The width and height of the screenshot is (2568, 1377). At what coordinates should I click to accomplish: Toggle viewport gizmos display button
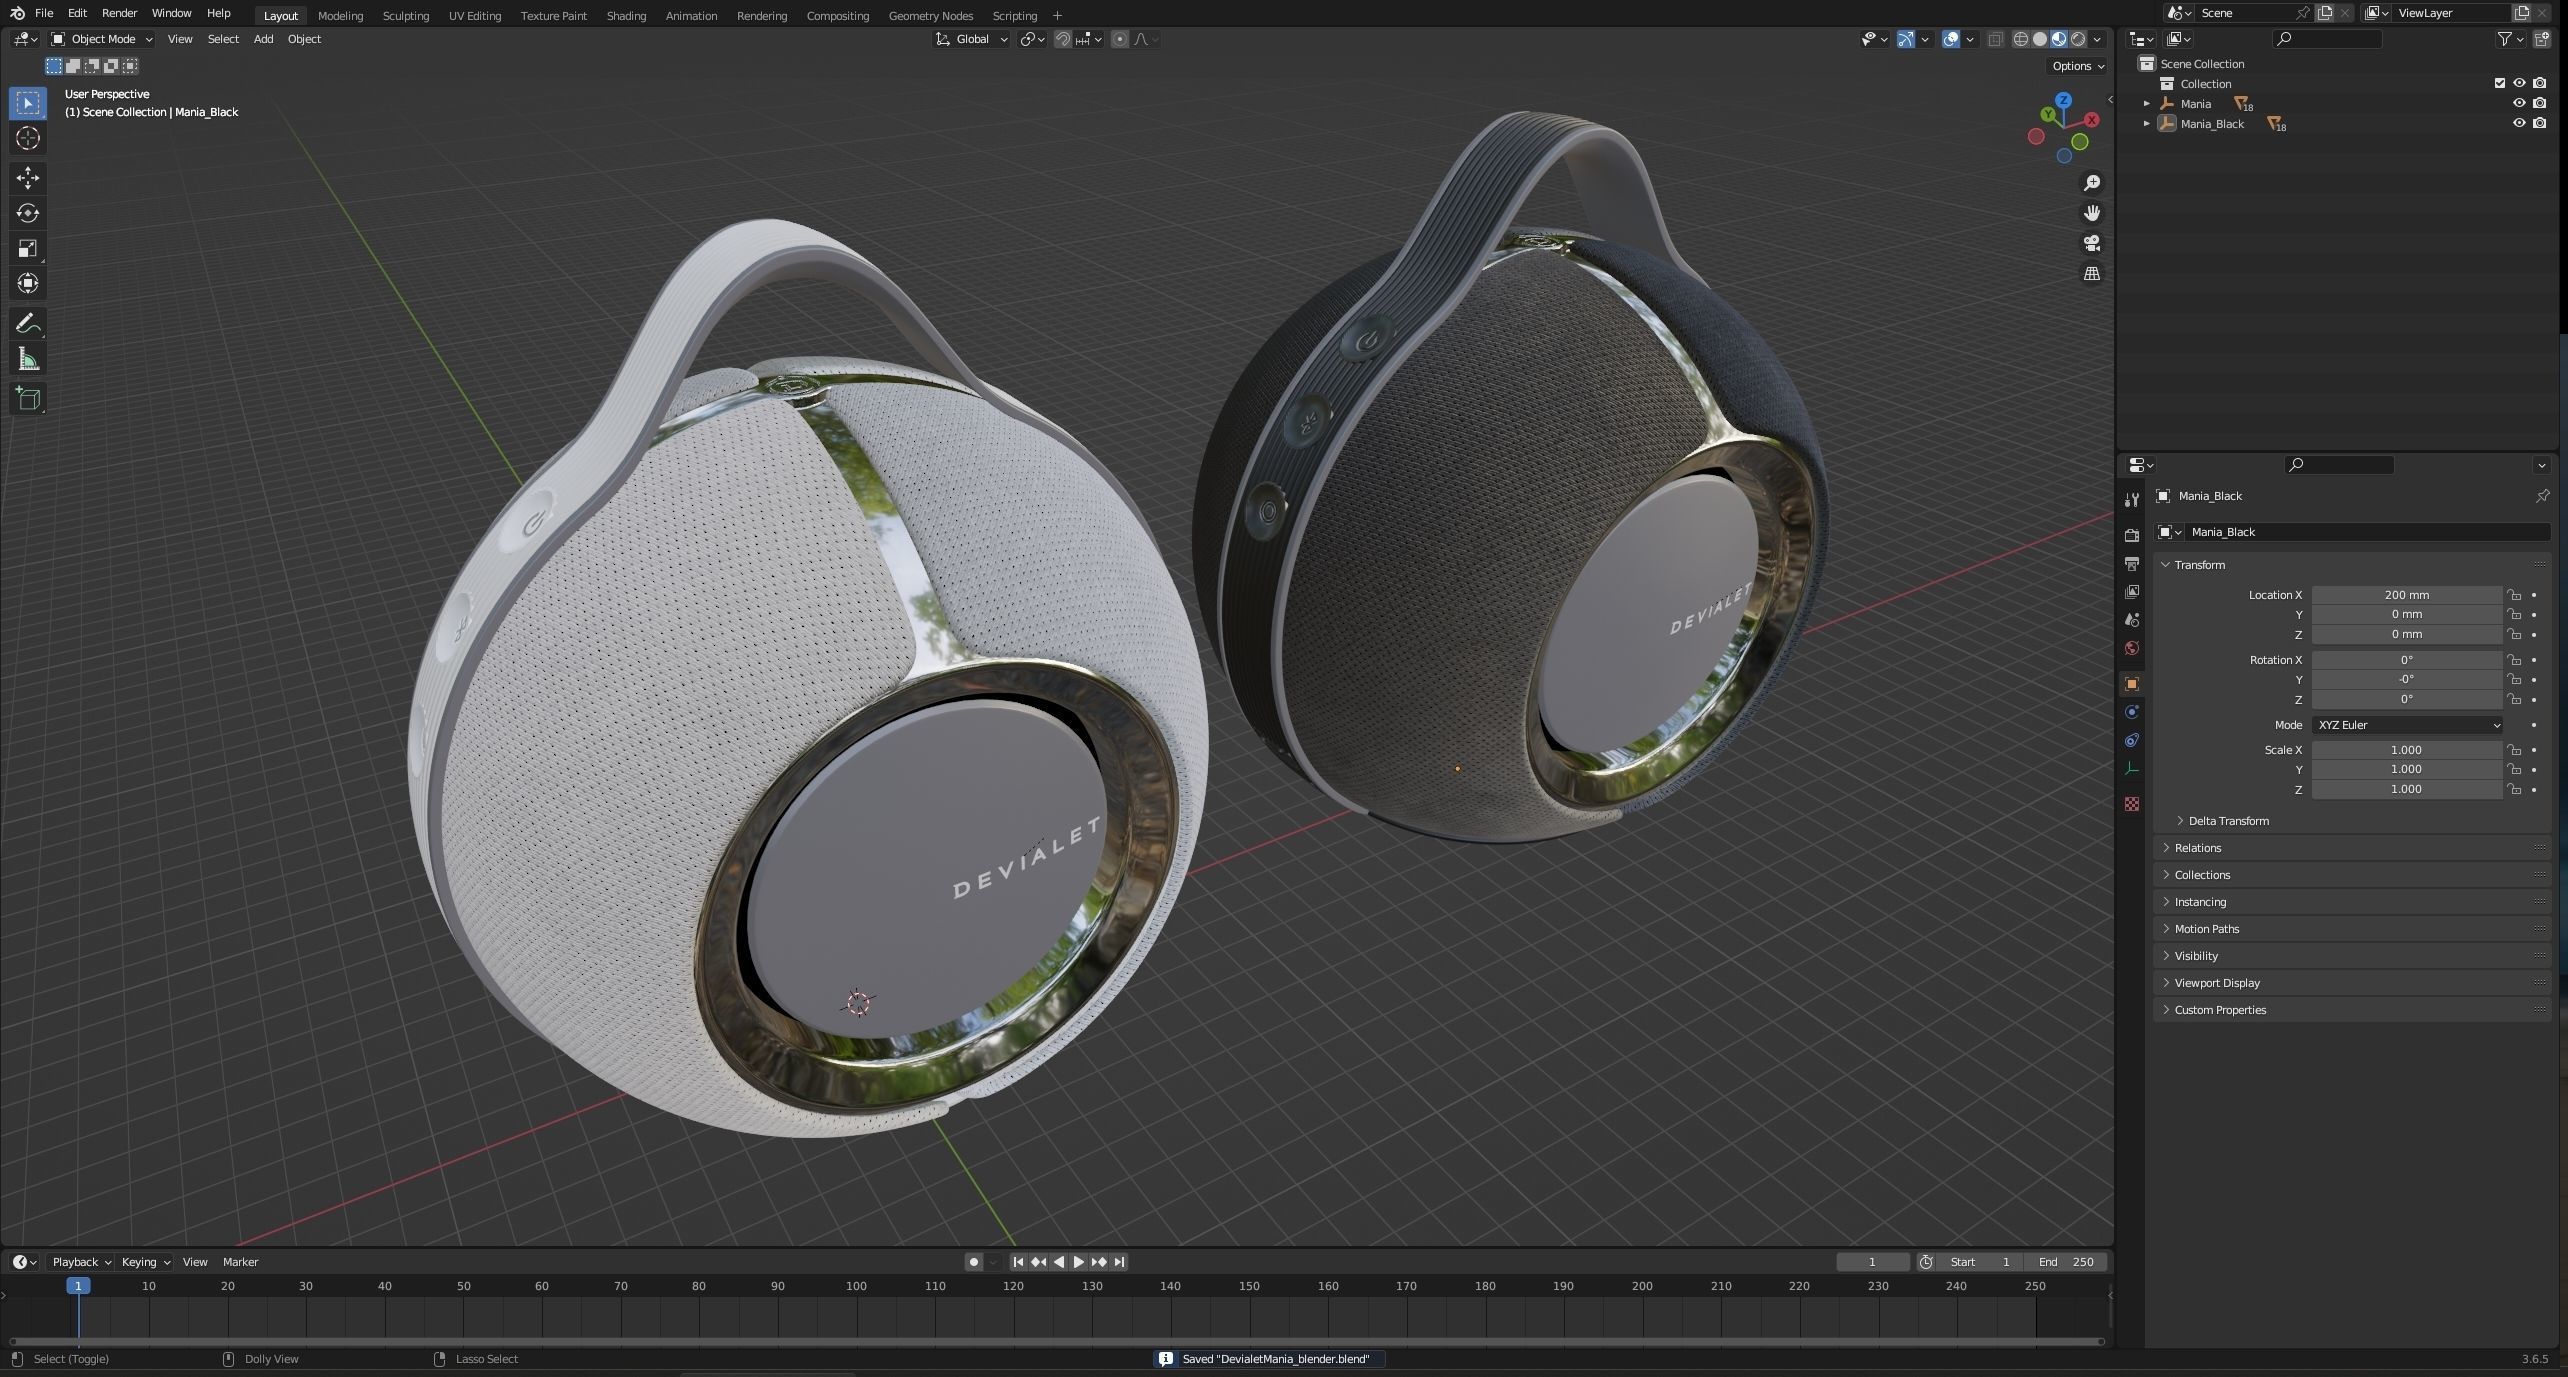[1905, 39]
